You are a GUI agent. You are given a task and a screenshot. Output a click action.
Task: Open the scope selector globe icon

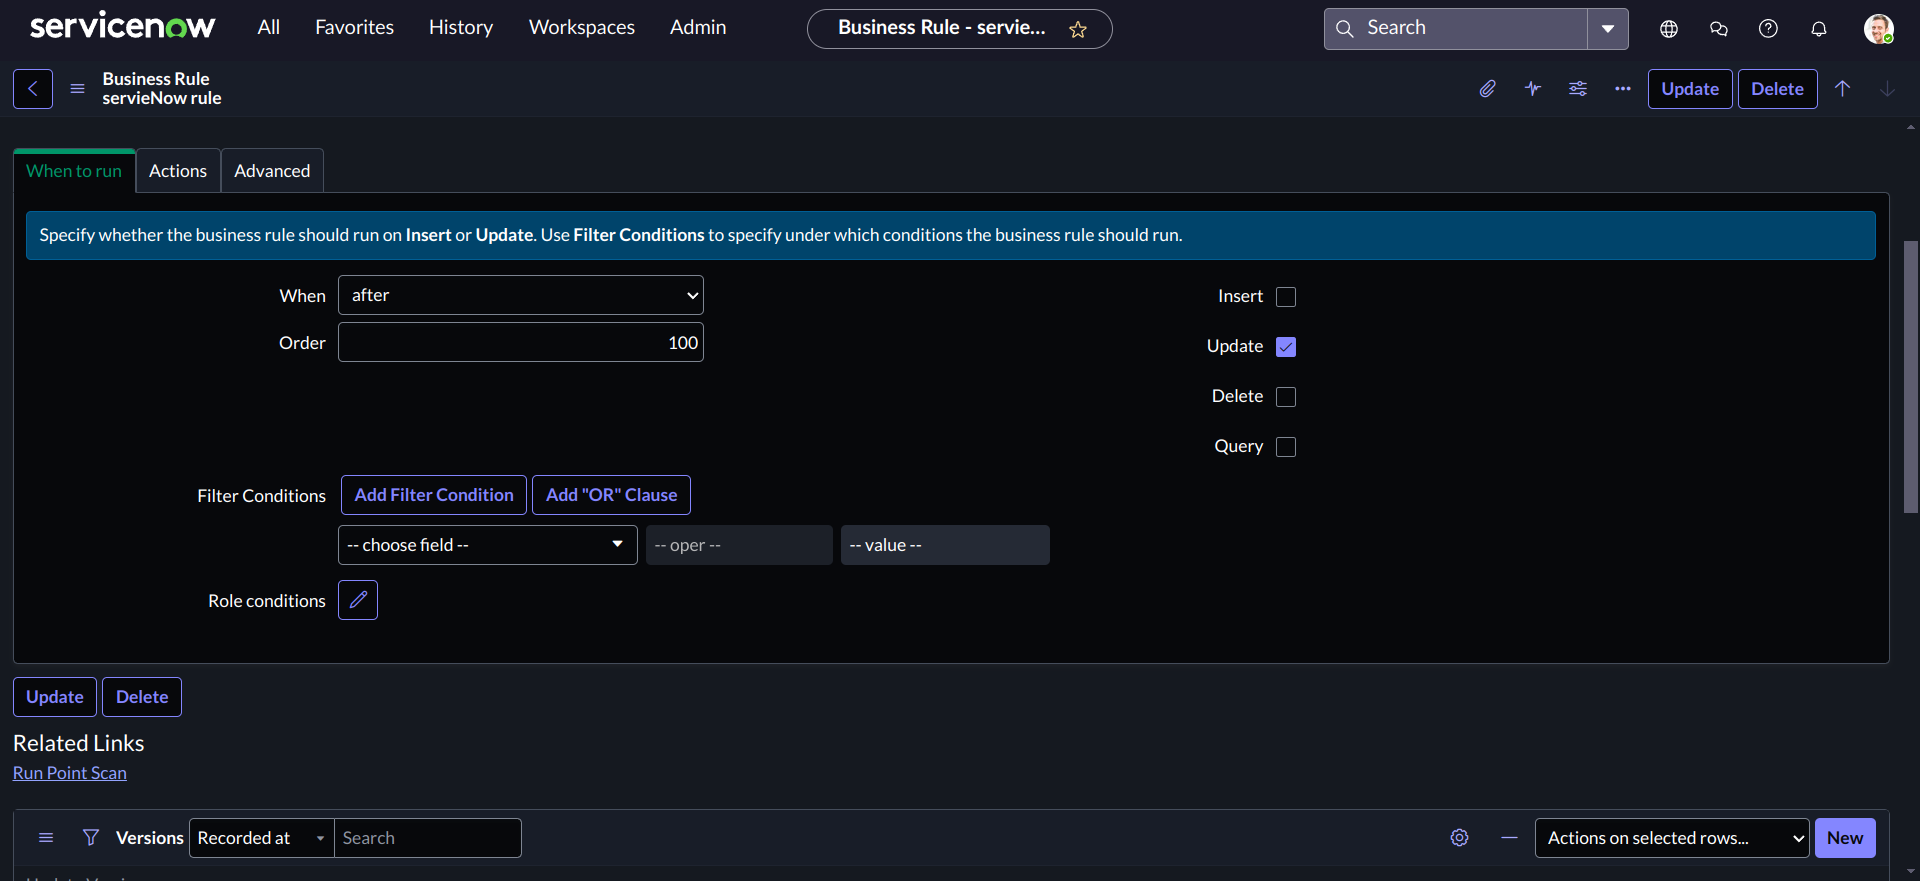[x=1669, y=29]
